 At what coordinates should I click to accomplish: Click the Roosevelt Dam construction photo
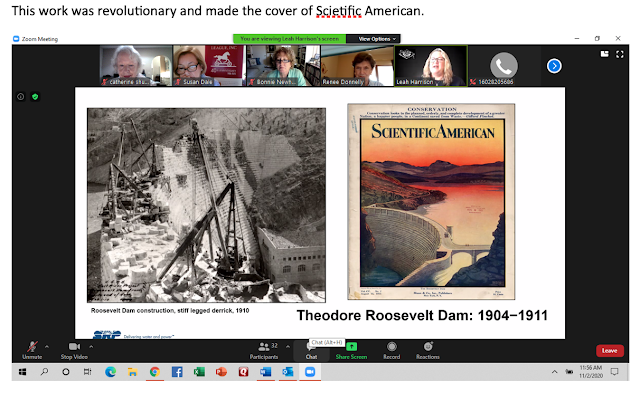click(x=206, y=205)
